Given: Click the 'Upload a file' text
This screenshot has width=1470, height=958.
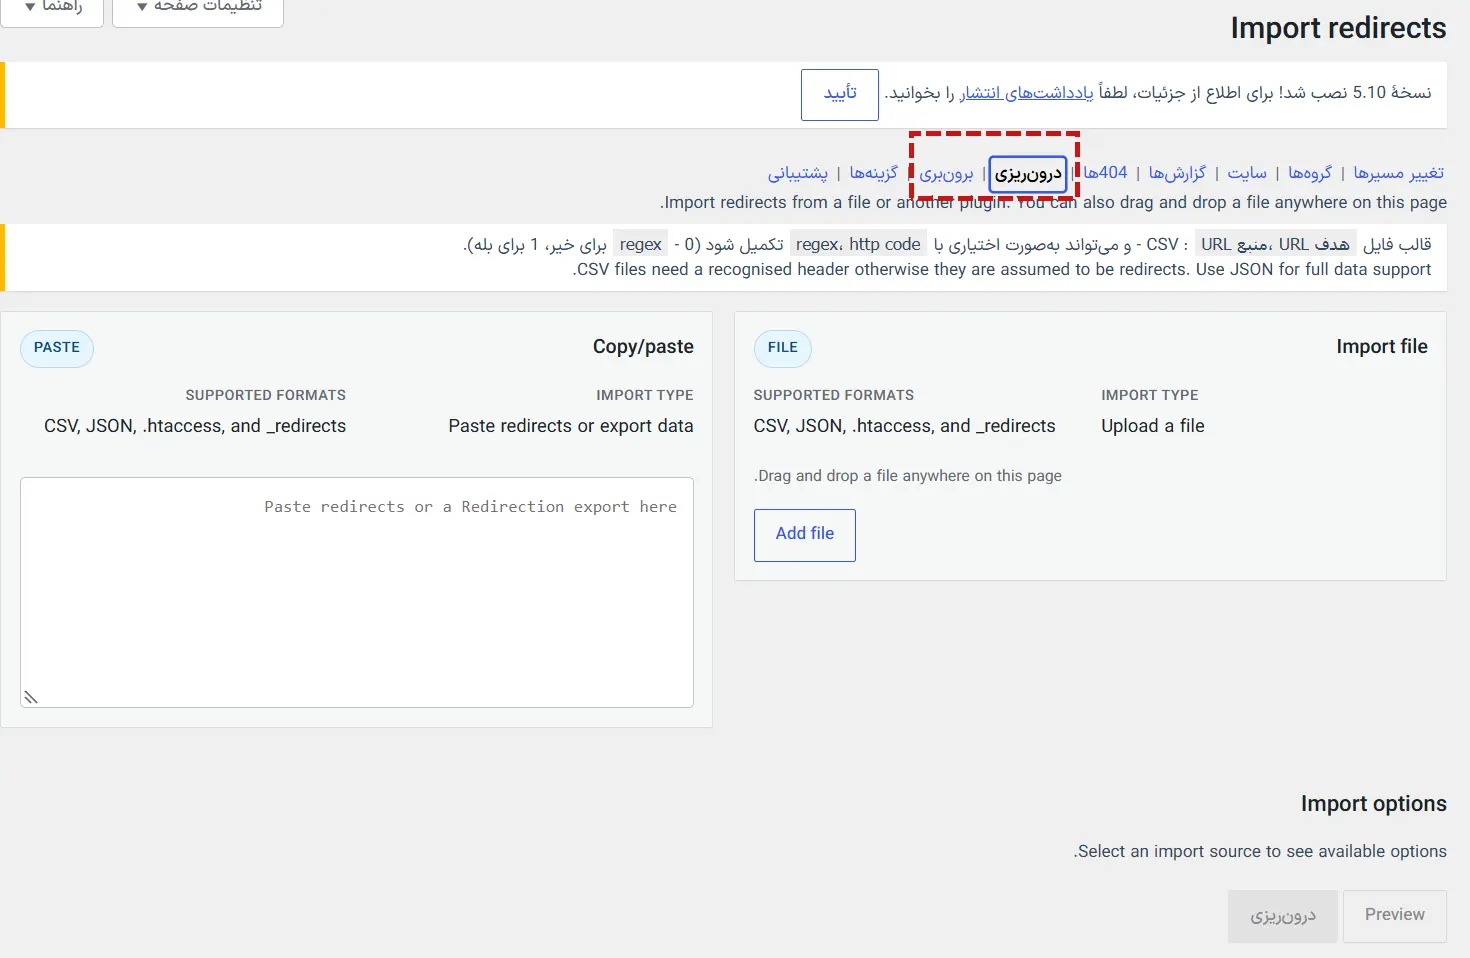Looking at the screenshot, I should [1153, 426].
